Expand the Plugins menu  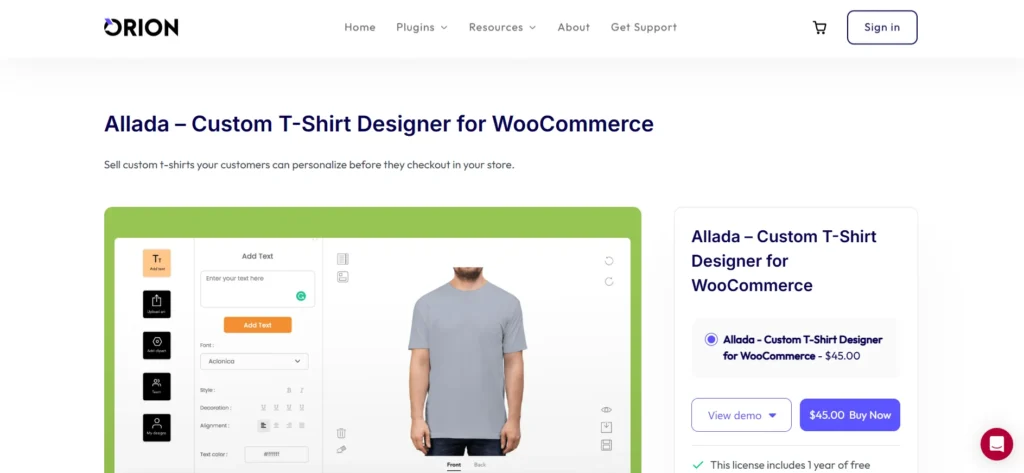422,27
